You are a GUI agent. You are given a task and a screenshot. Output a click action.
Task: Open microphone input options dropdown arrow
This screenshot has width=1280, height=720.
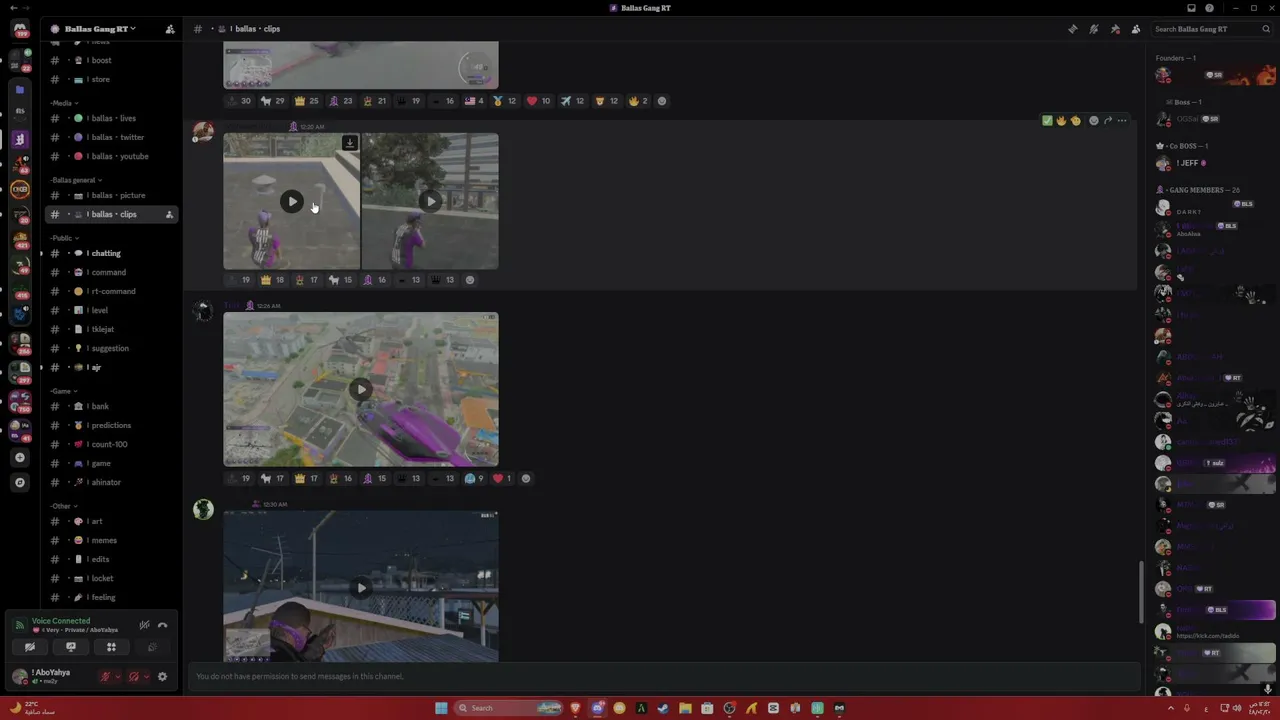tap(117, 677)
